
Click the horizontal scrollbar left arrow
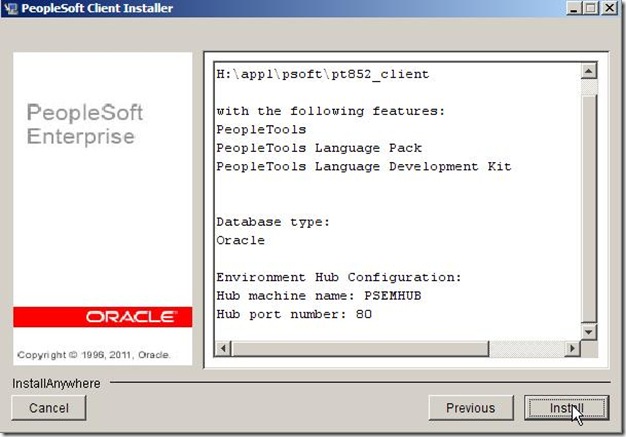(x=222, y=349)
